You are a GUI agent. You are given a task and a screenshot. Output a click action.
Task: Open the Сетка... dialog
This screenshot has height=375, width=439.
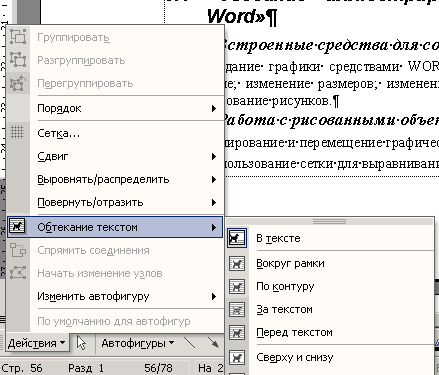click(115, 133)
